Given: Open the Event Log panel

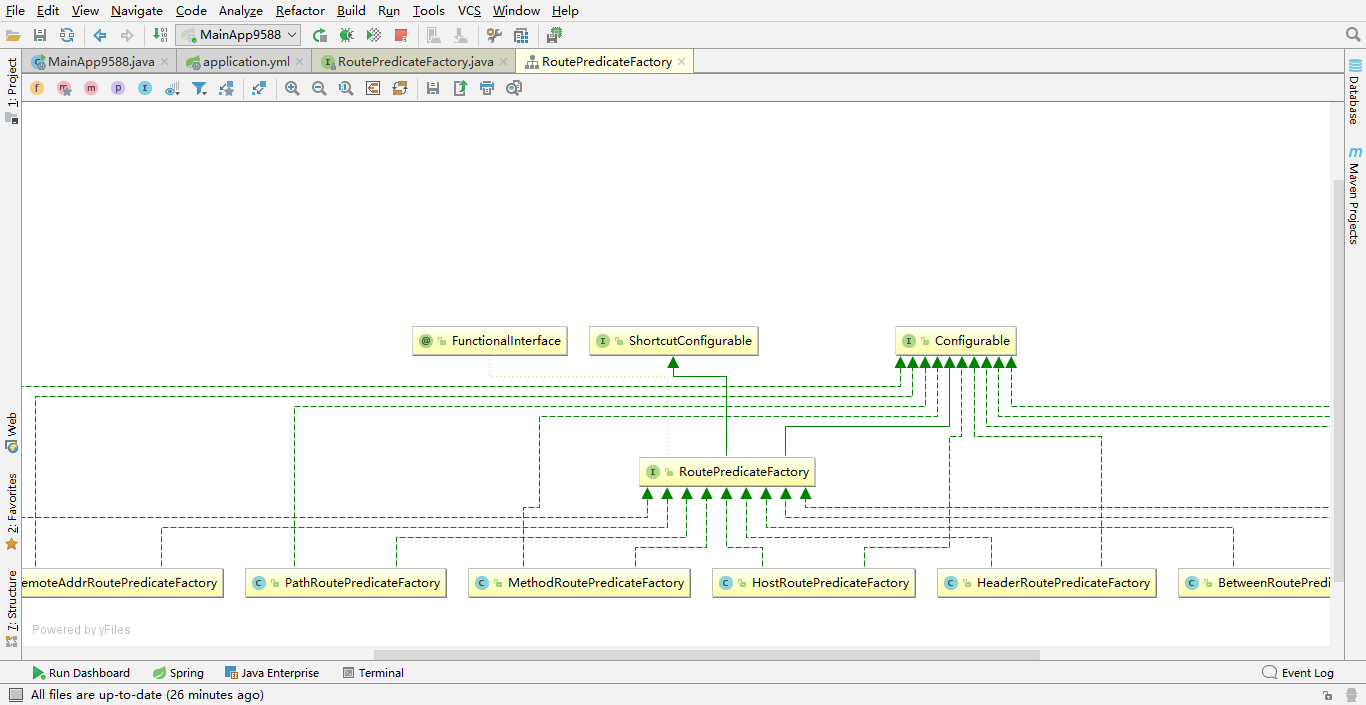Looking at the screenshot, I should (x=1298, y=673).
